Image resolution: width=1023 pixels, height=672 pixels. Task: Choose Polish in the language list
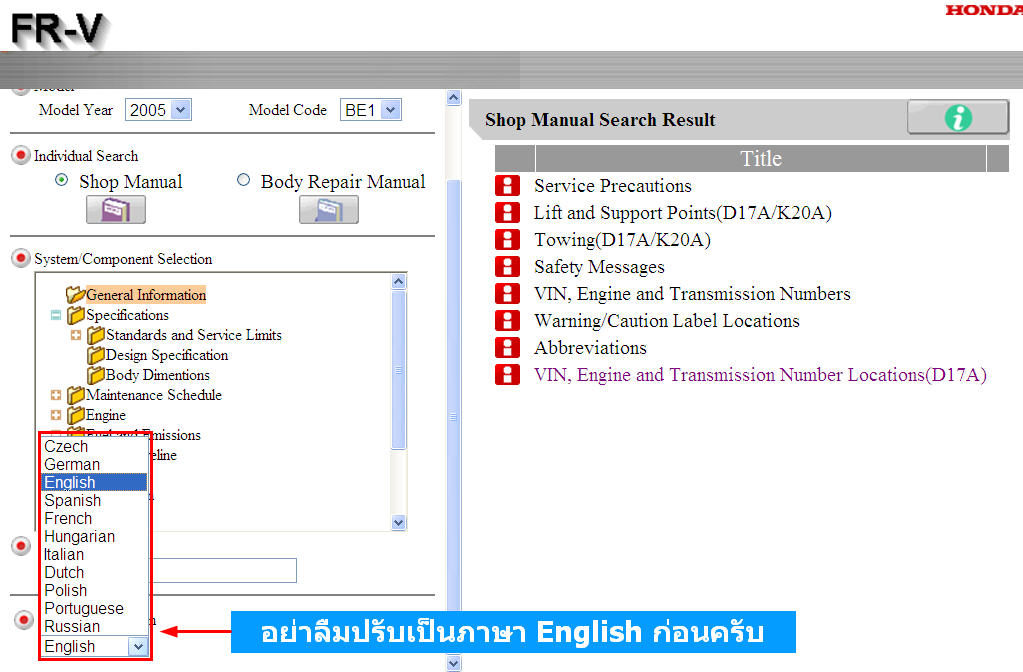(x=94, y=590)
